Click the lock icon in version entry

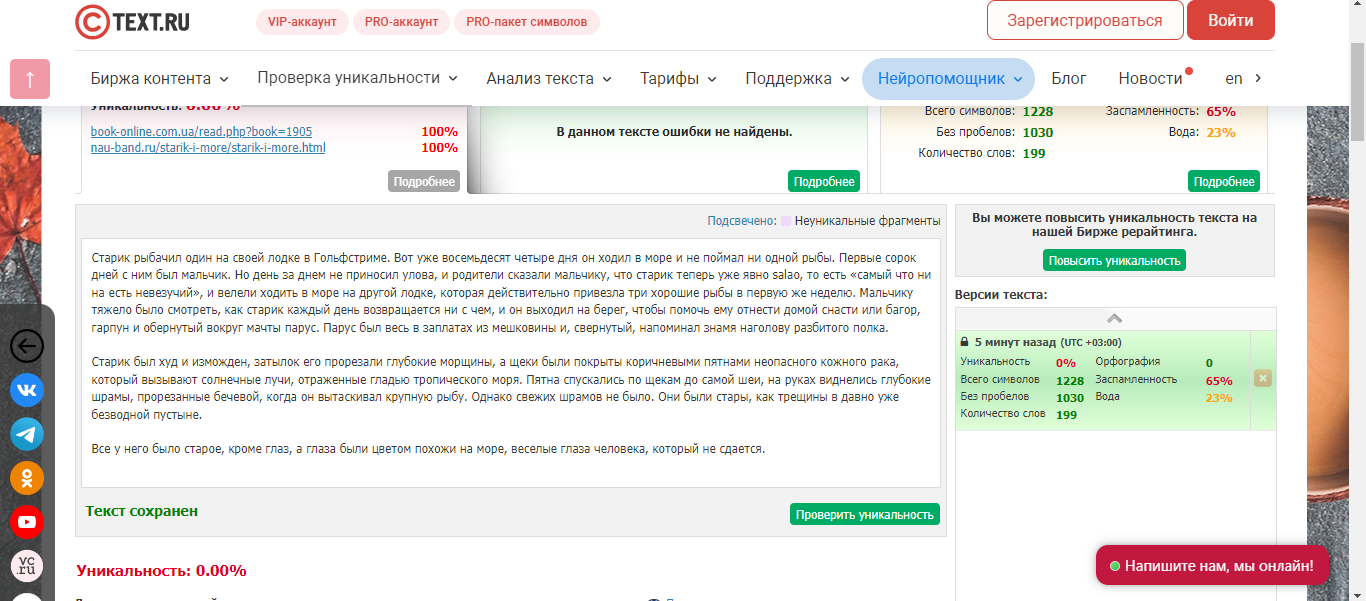pyautogui.click(x=964, y=342)
